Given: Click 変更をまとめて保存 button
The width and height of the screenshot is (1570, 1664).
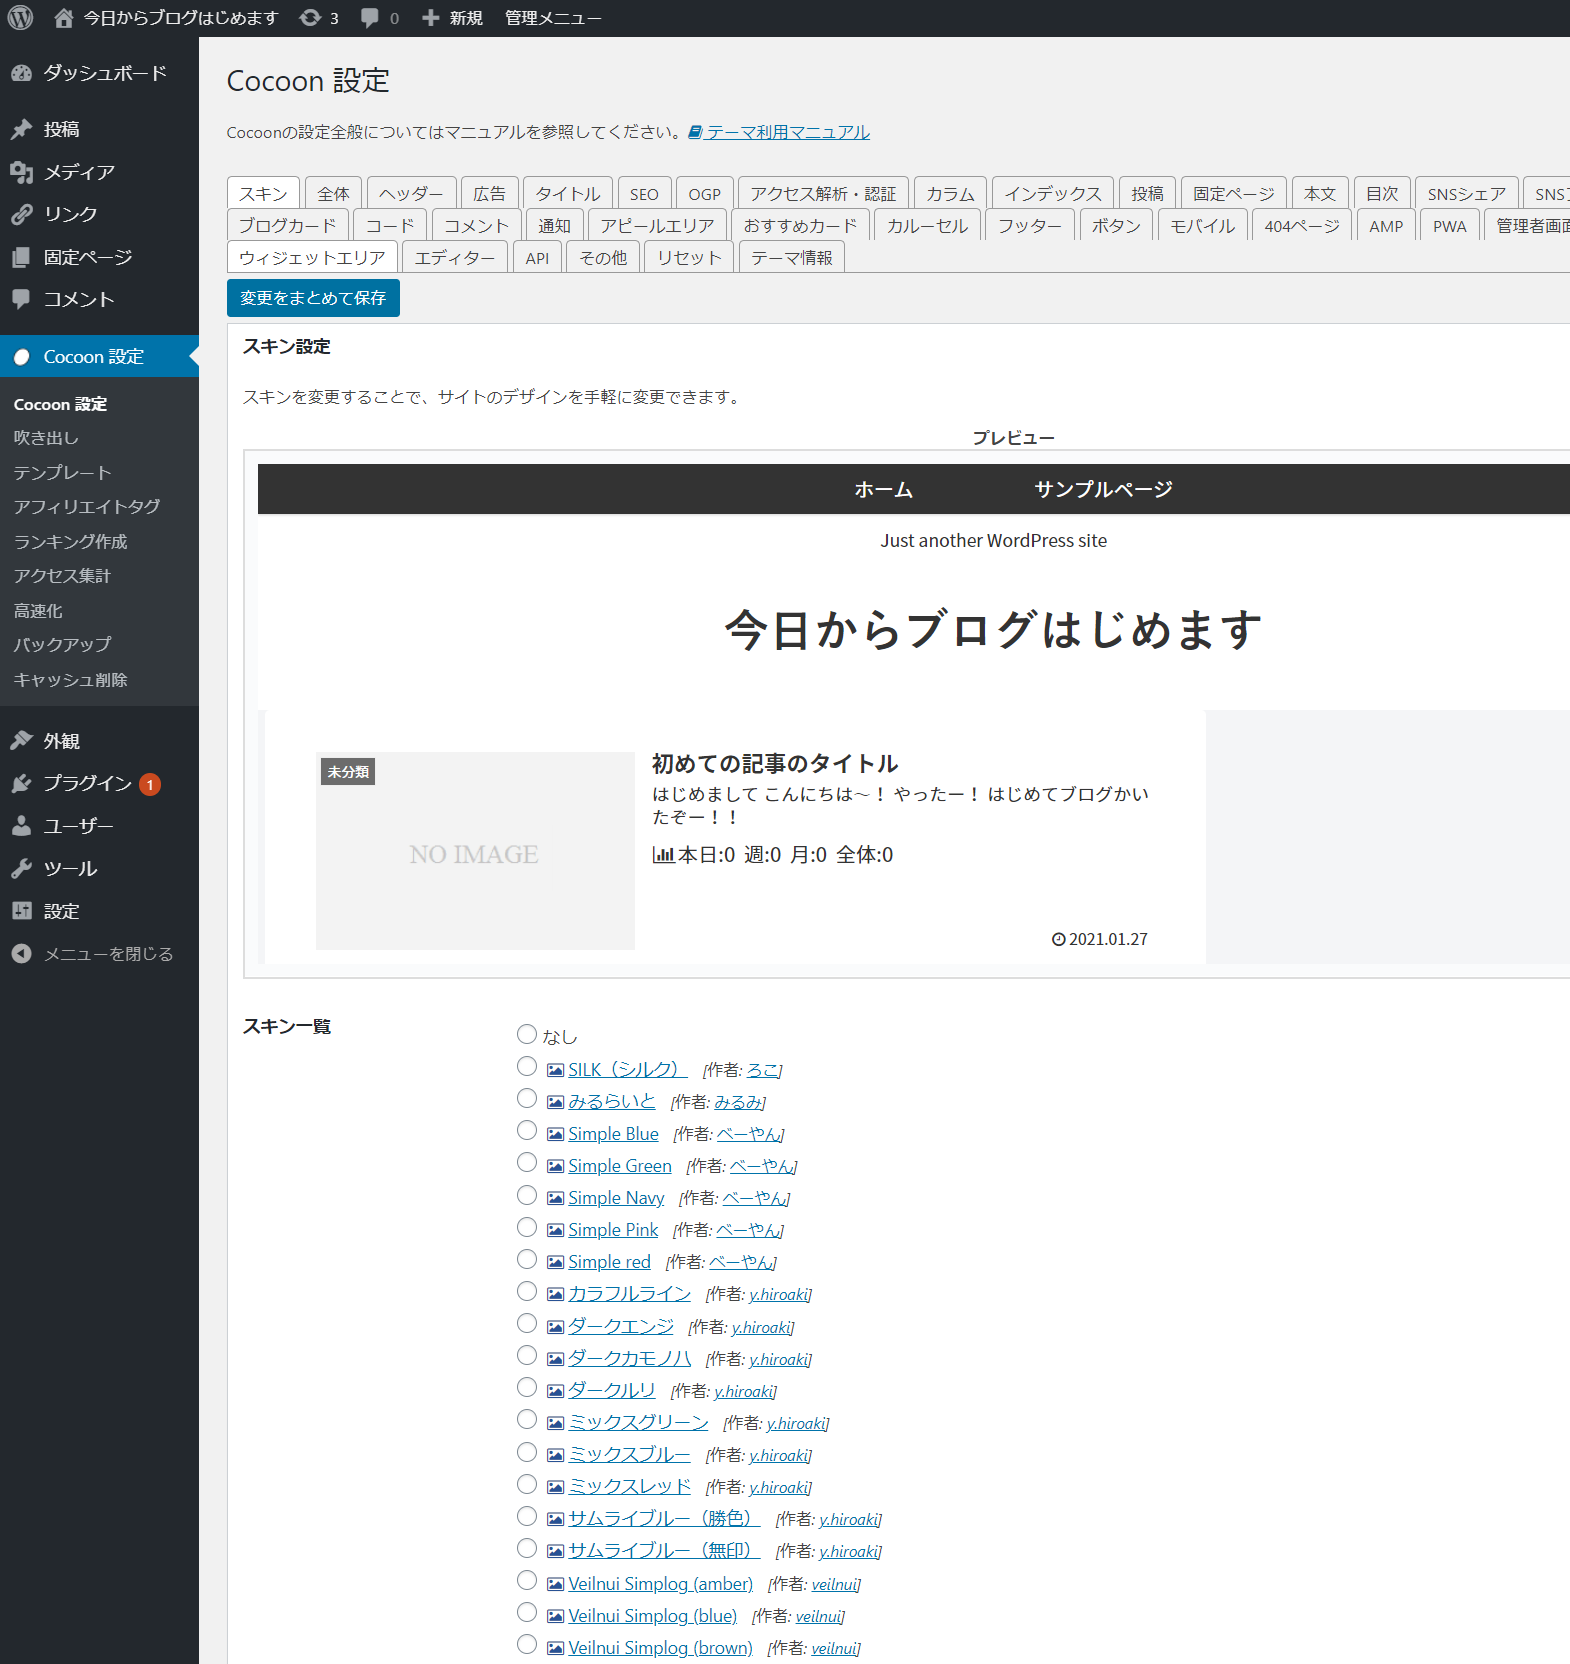Looking at the screenshot, I should (x=313, y=298).
